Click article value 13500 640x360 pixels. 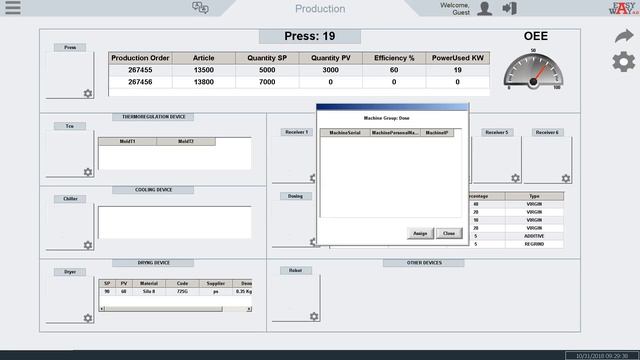point(204,70)
